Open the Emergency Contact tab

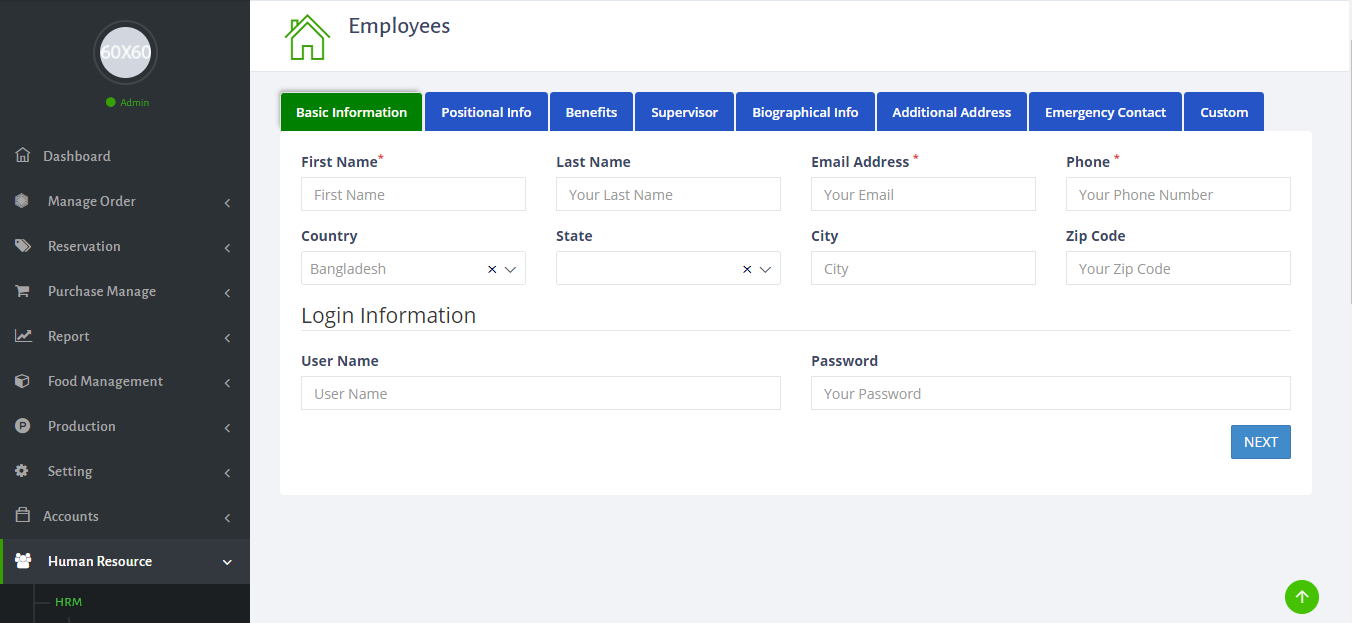point(1105,112)
